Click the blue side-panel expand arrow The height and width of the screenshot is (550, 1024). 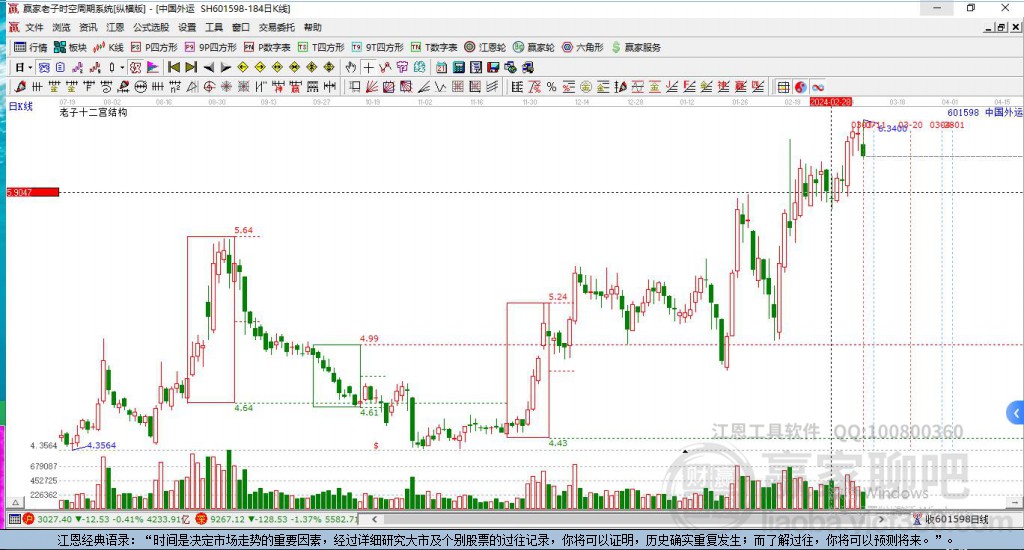pyautogui.click(x=1015, y=413)
